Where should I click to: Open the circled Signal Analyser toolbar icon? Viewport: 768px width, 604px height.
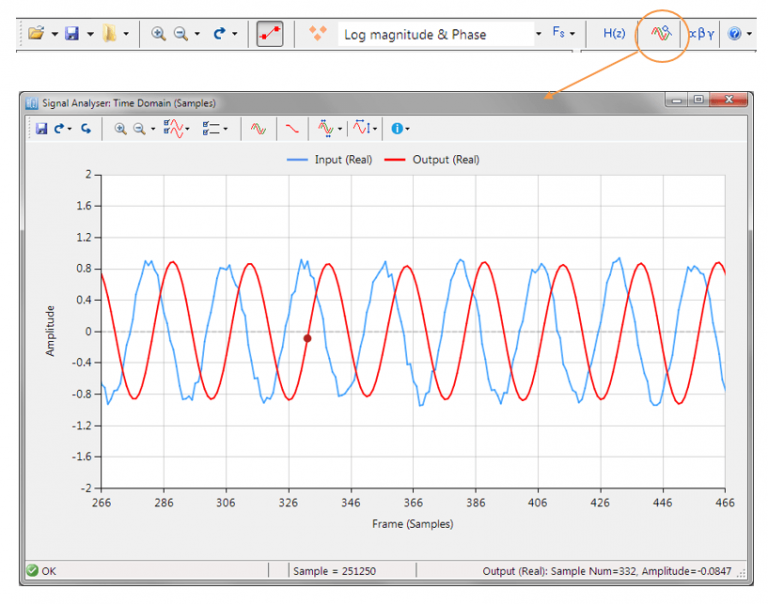[x=659, y=34]
